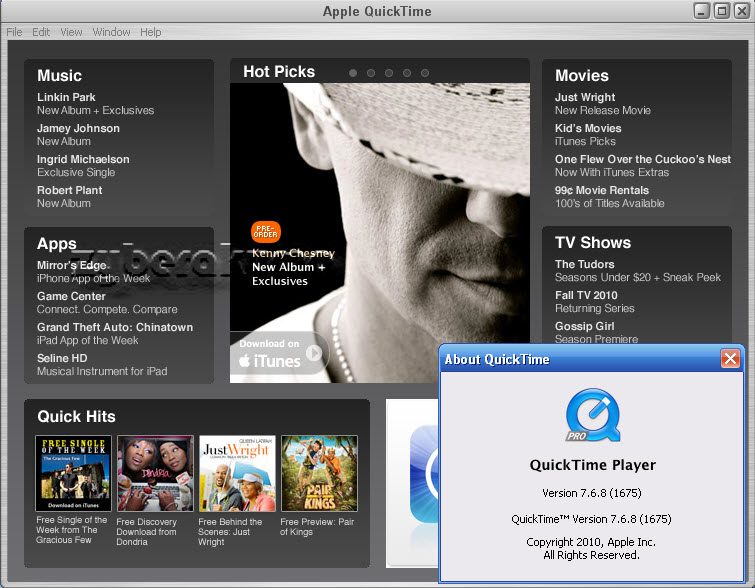Click the Hot Picks heading
The image size is (755, 588).
279,72
